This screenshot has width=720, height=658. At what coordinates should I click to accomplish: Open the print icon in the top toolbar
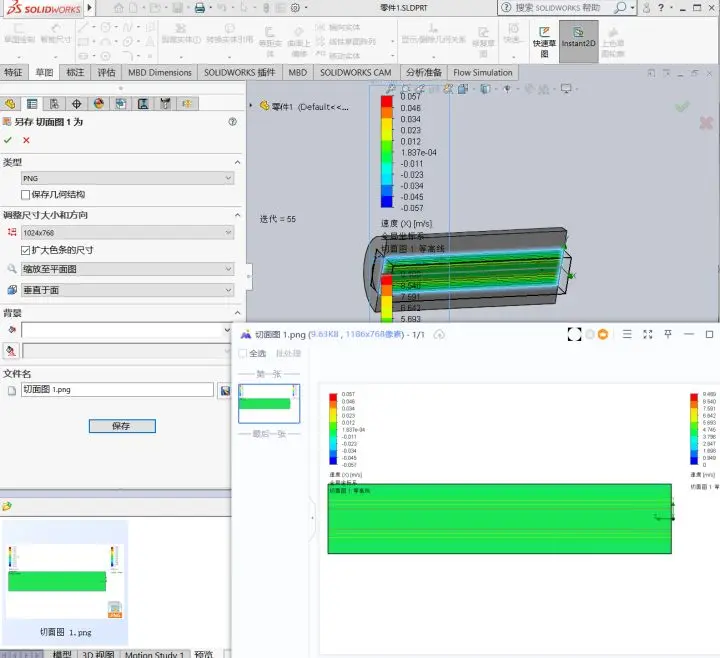[x=200, y=7]
